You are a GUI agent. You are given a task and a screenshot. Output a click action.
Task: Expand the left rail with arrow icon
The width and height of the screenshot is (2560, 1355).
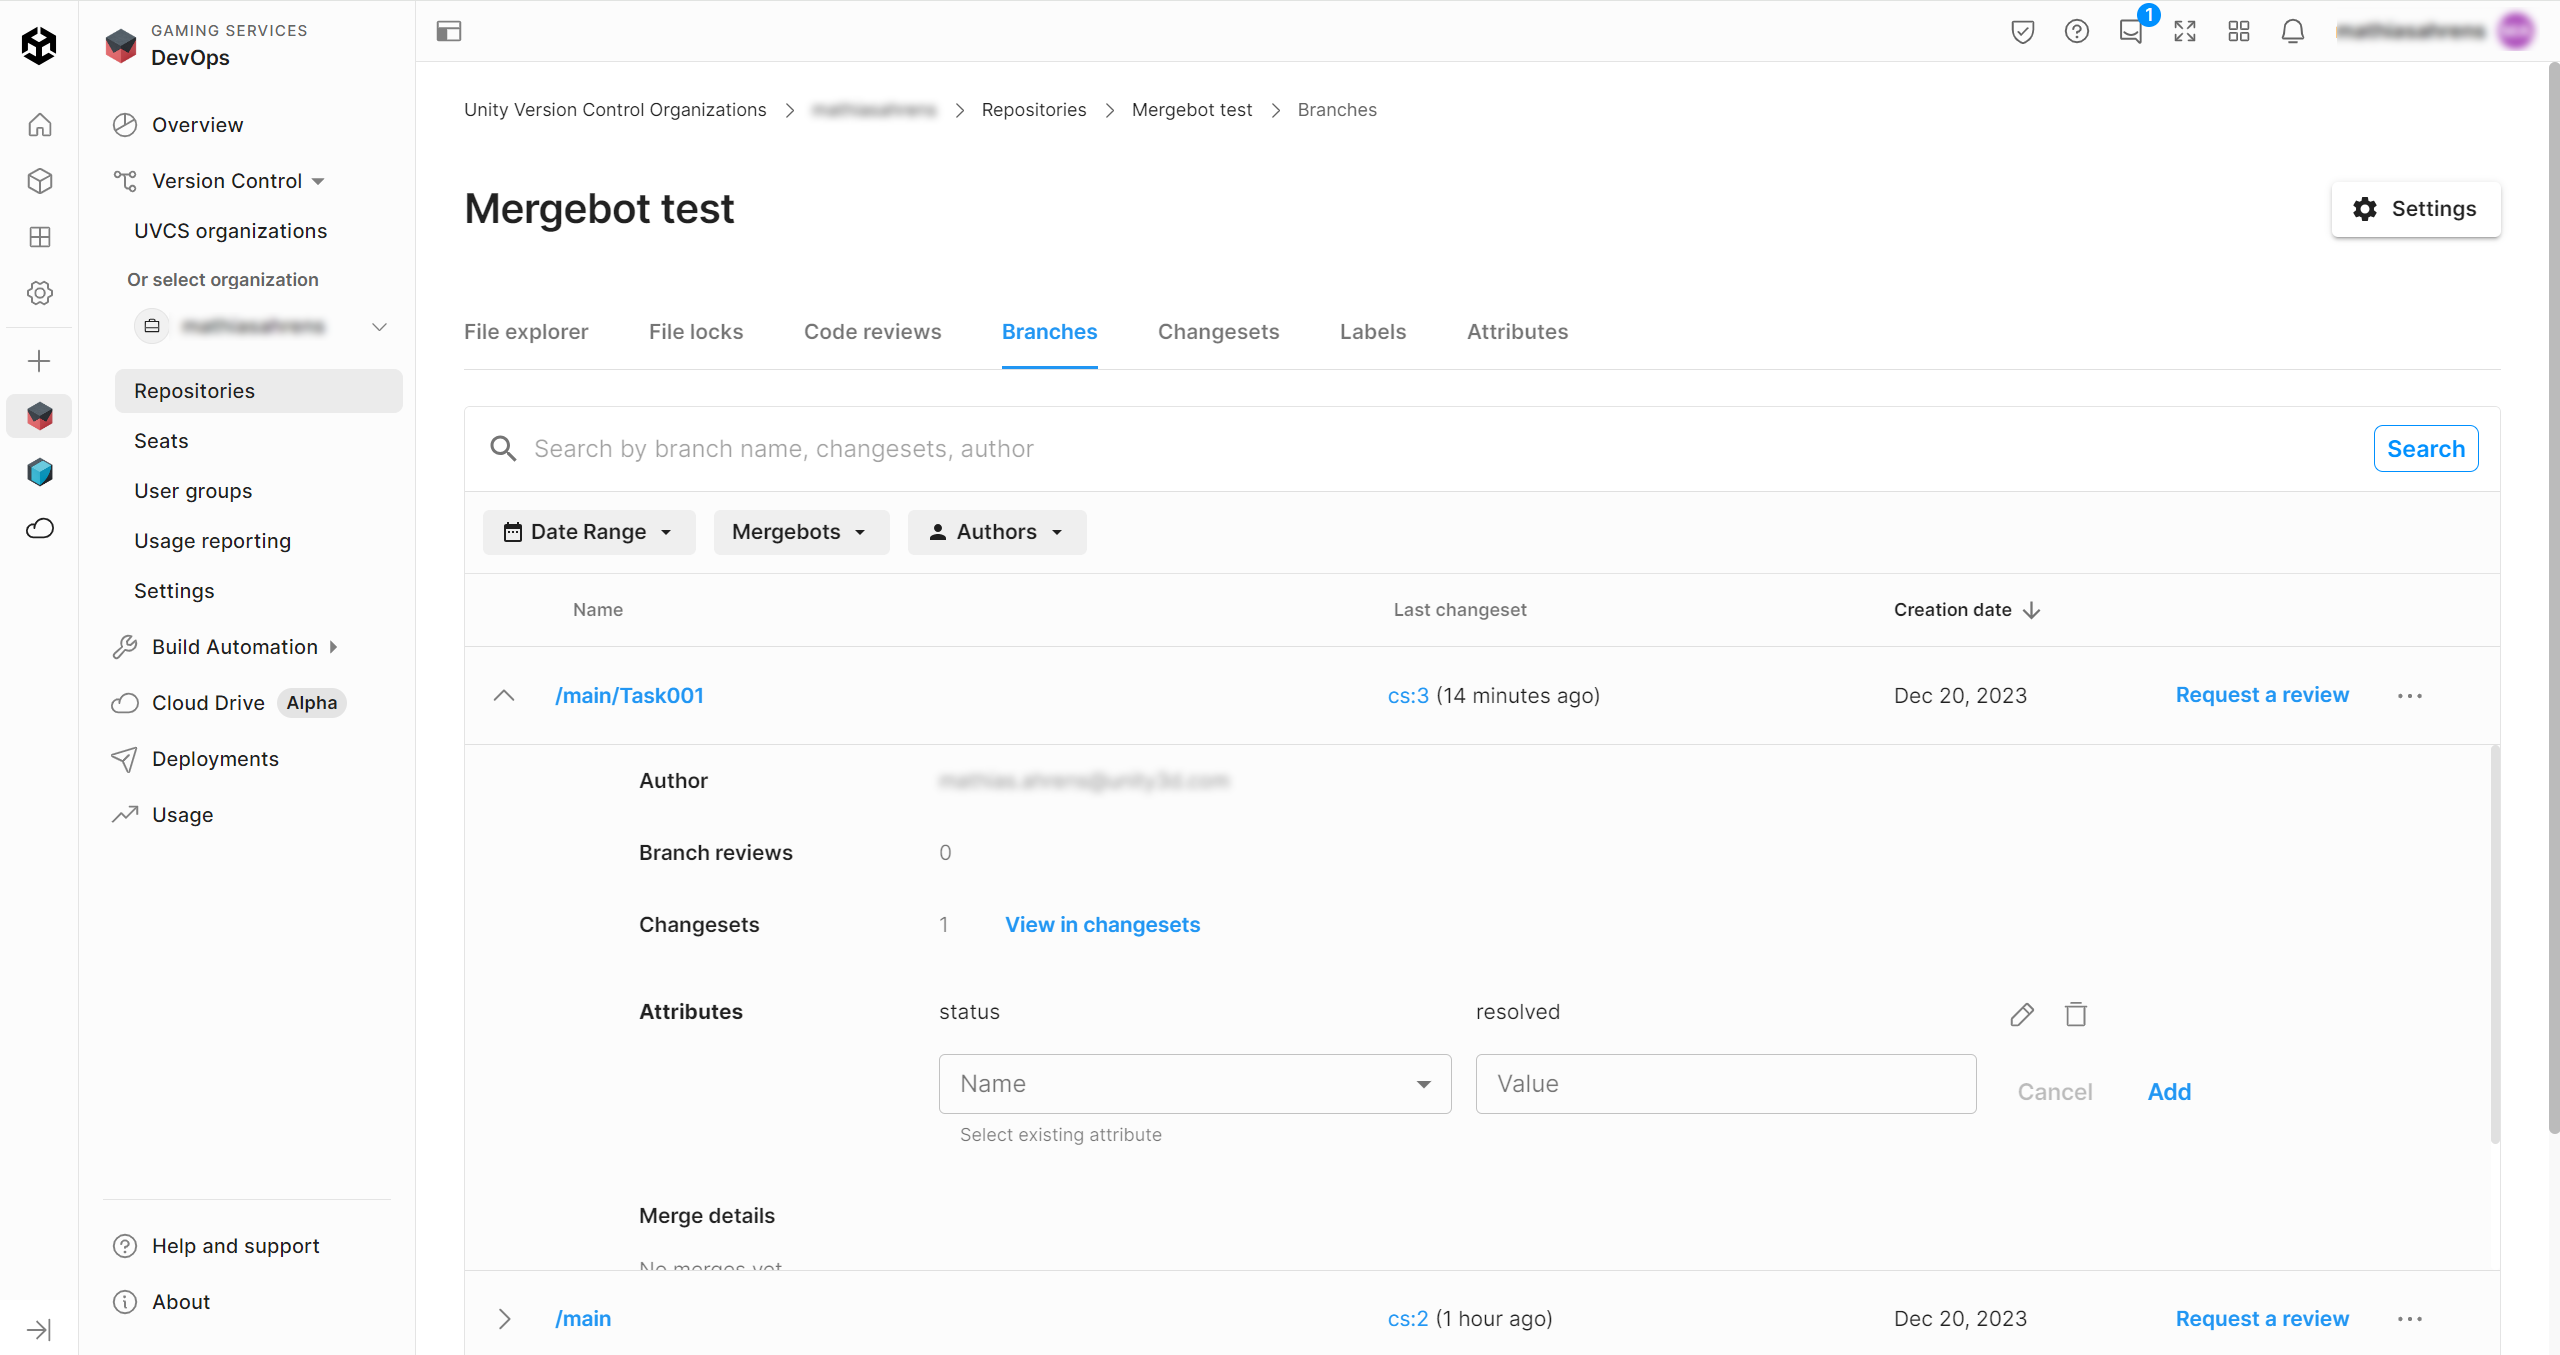(x=39, y=1329)
